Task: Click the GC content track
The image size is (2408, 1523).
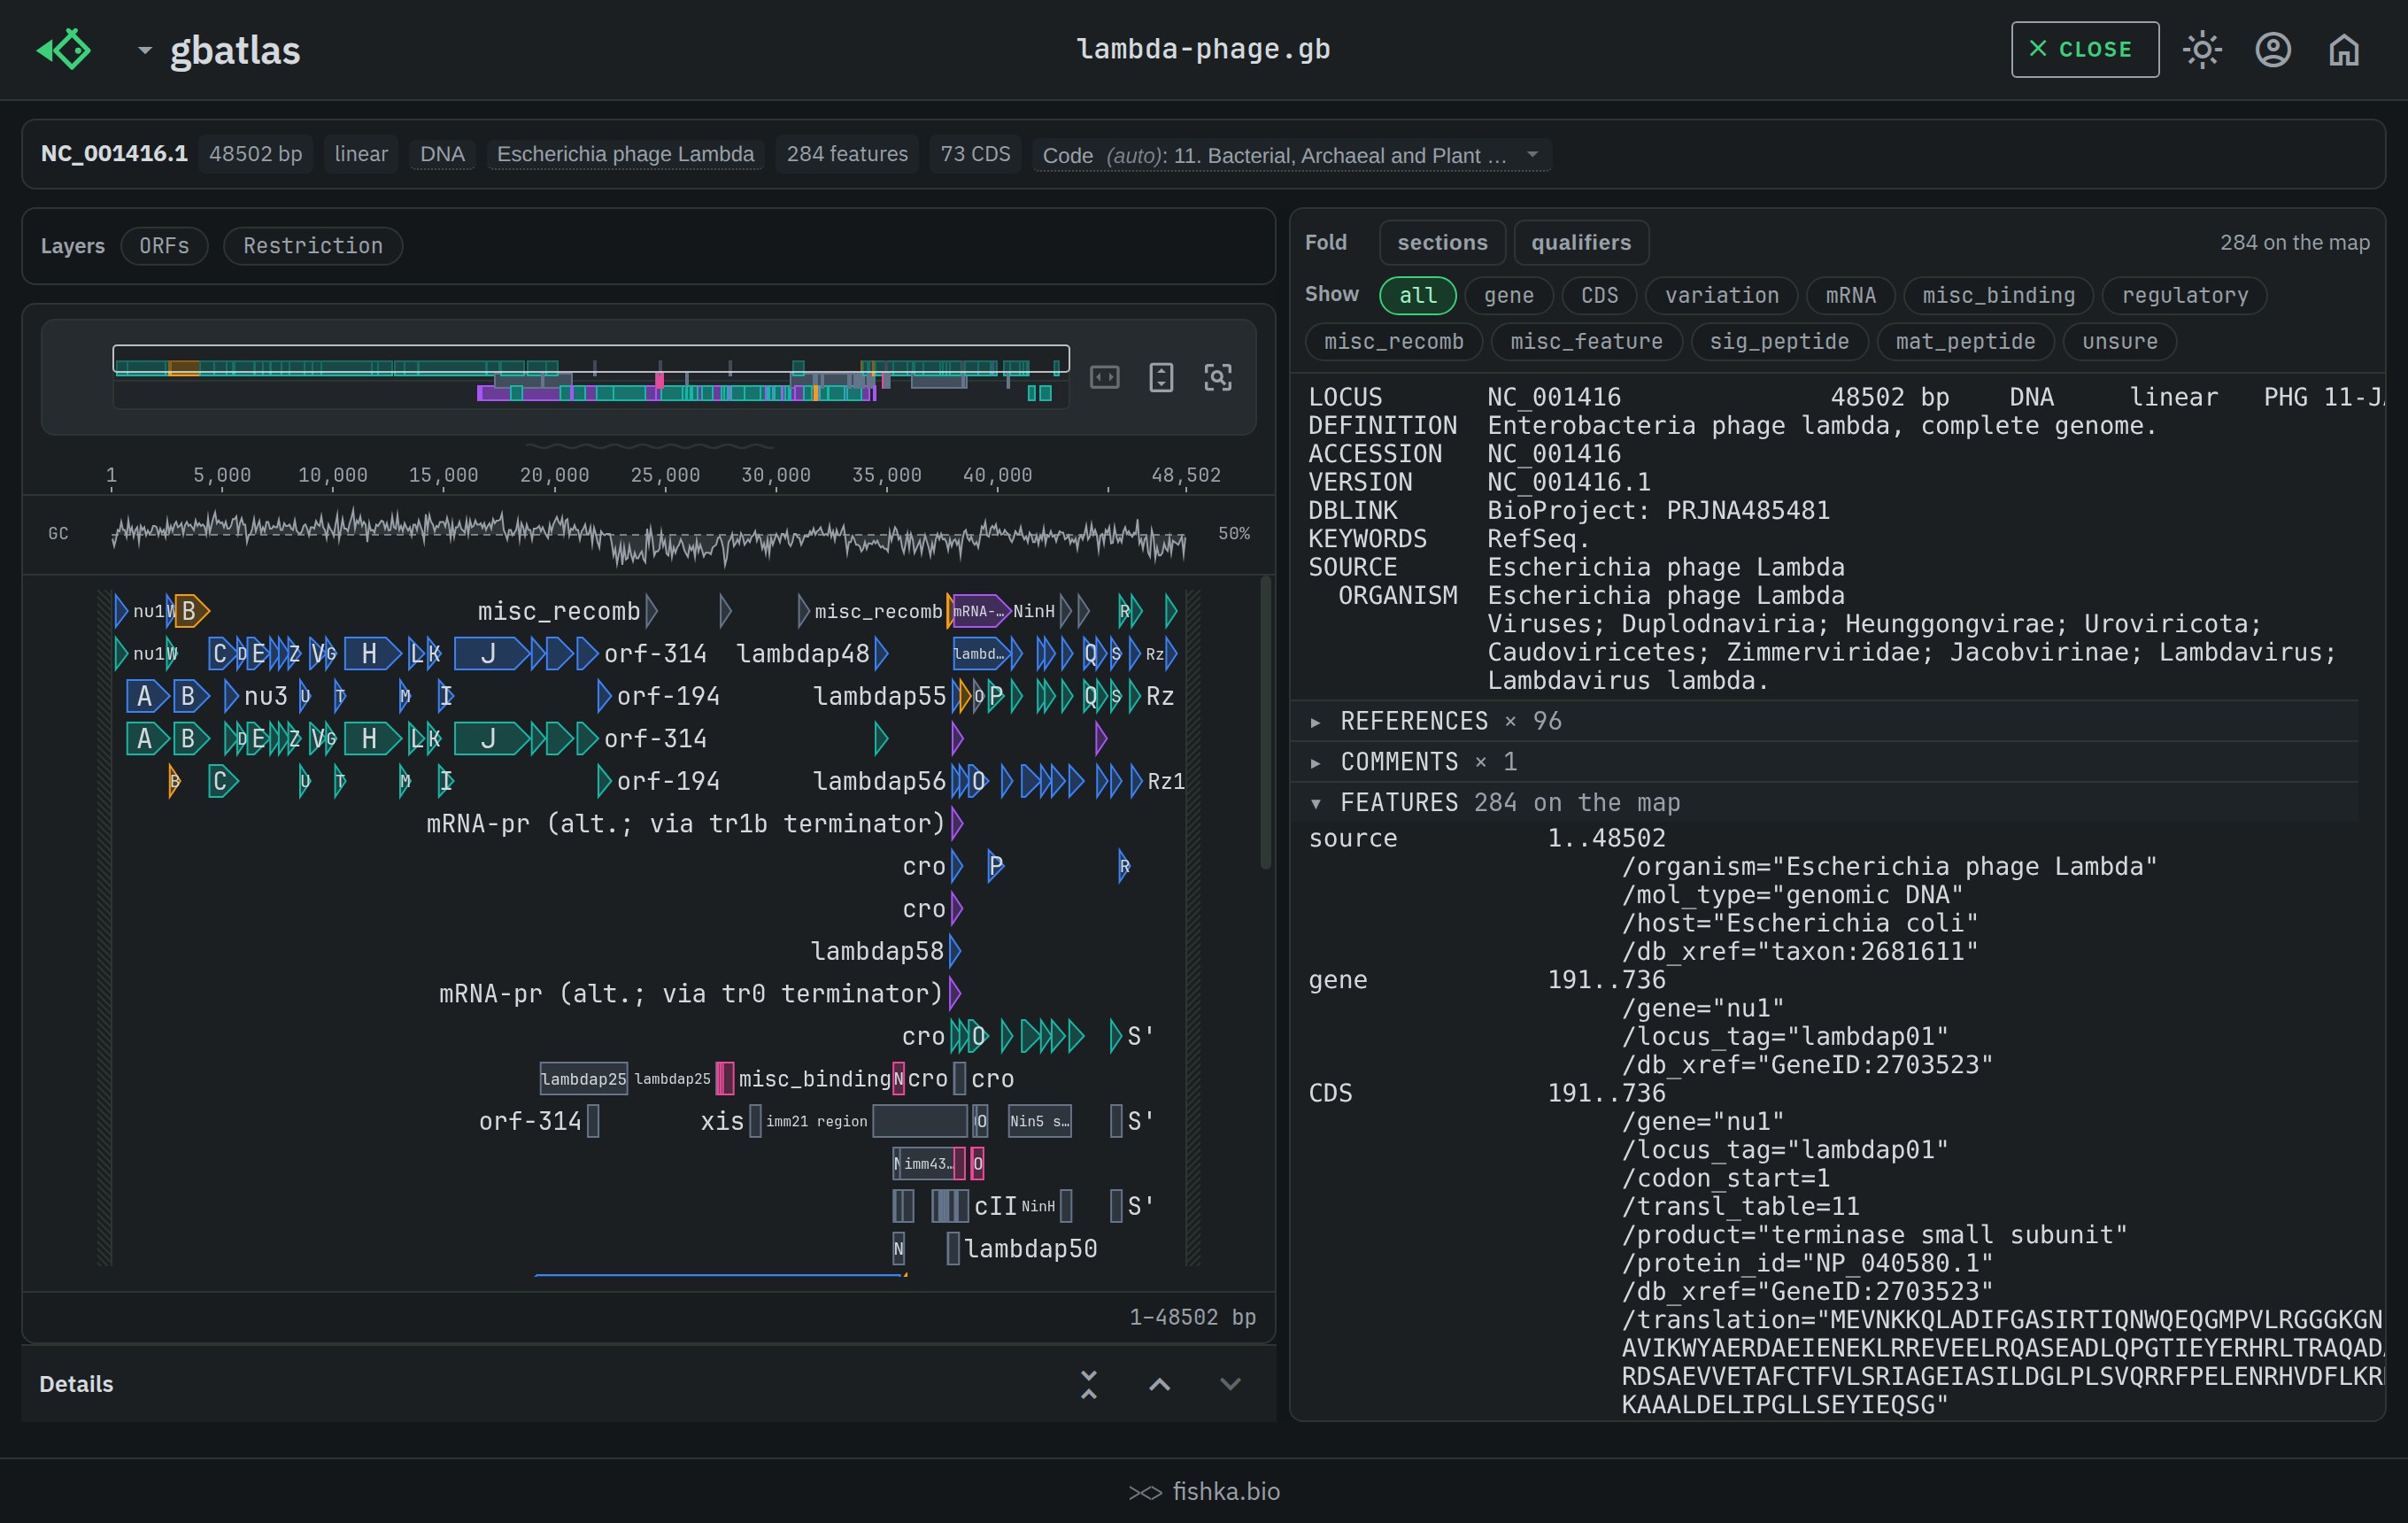Action: click(x=648, y=534)
